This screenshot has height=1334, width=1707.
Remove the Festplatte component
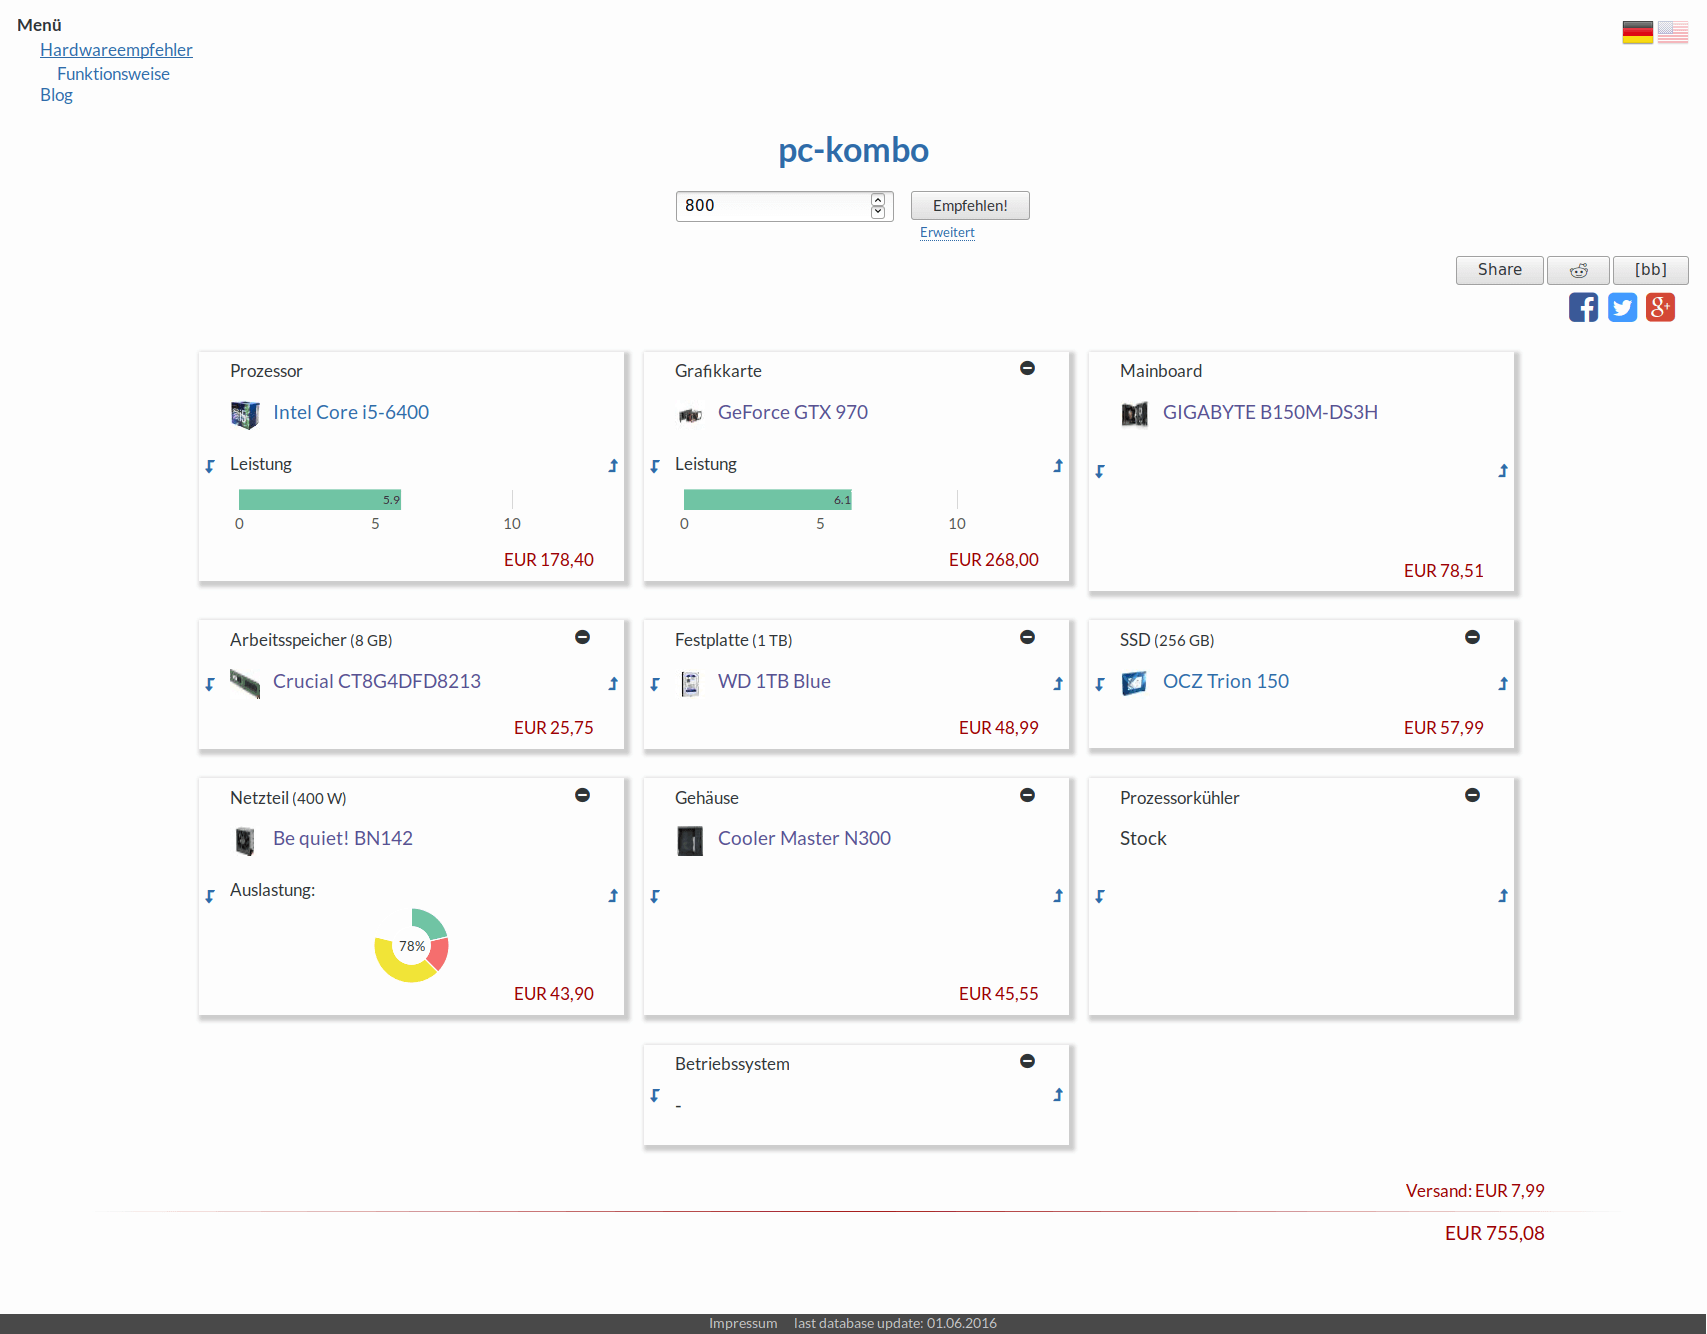point(1027,637)
